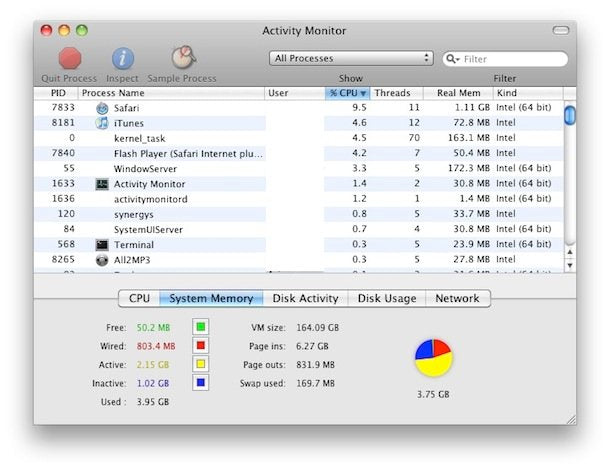Select the All2MP3 process icon
This screenshot has height=471, width=610.
coord(102,260)
